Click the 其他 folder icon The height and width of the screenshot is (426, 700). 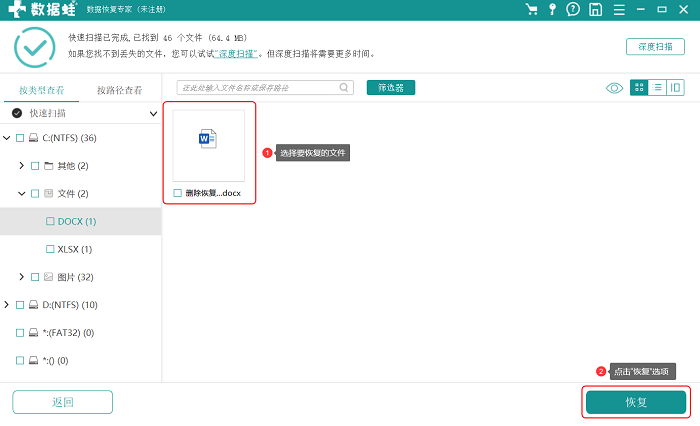[x=49, y=166]
